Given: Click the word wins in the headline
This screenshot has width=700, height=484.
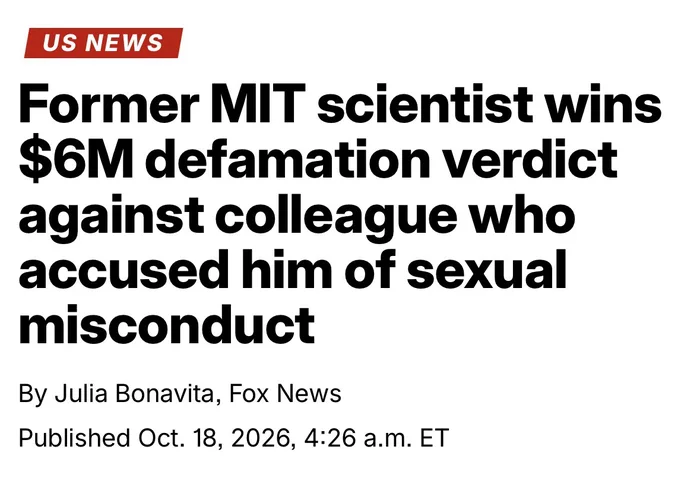Looking at the screenshot, I should point(604,104).
